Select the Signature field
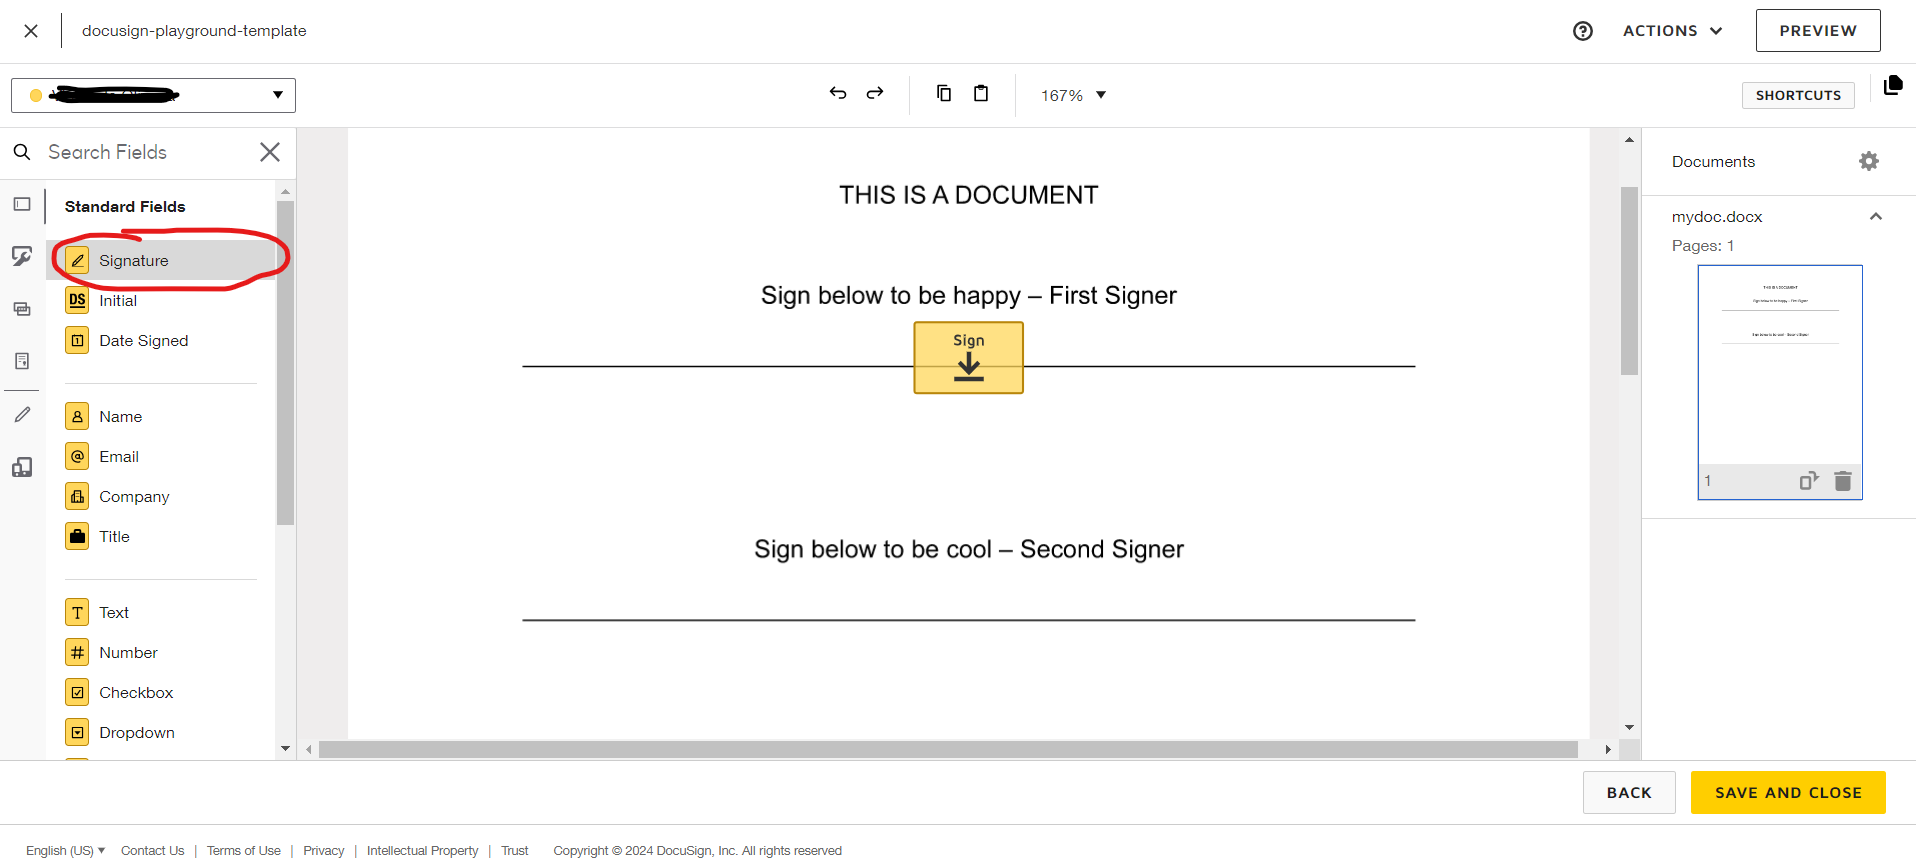This screenshot has height=867, width=1916. click(161, 260)
